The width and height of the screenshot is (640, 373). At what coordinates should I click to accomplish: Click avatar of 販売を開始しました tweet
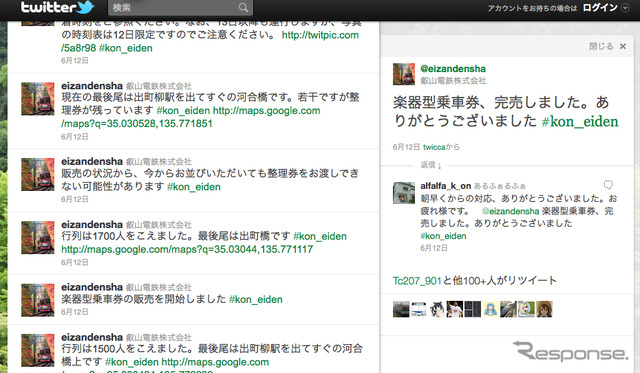38,300
